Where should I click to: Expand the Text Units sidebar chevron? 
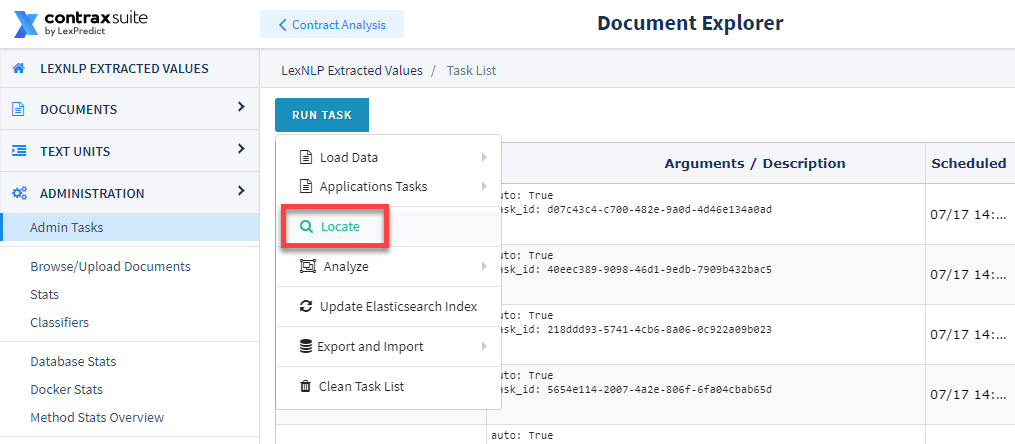241,149
